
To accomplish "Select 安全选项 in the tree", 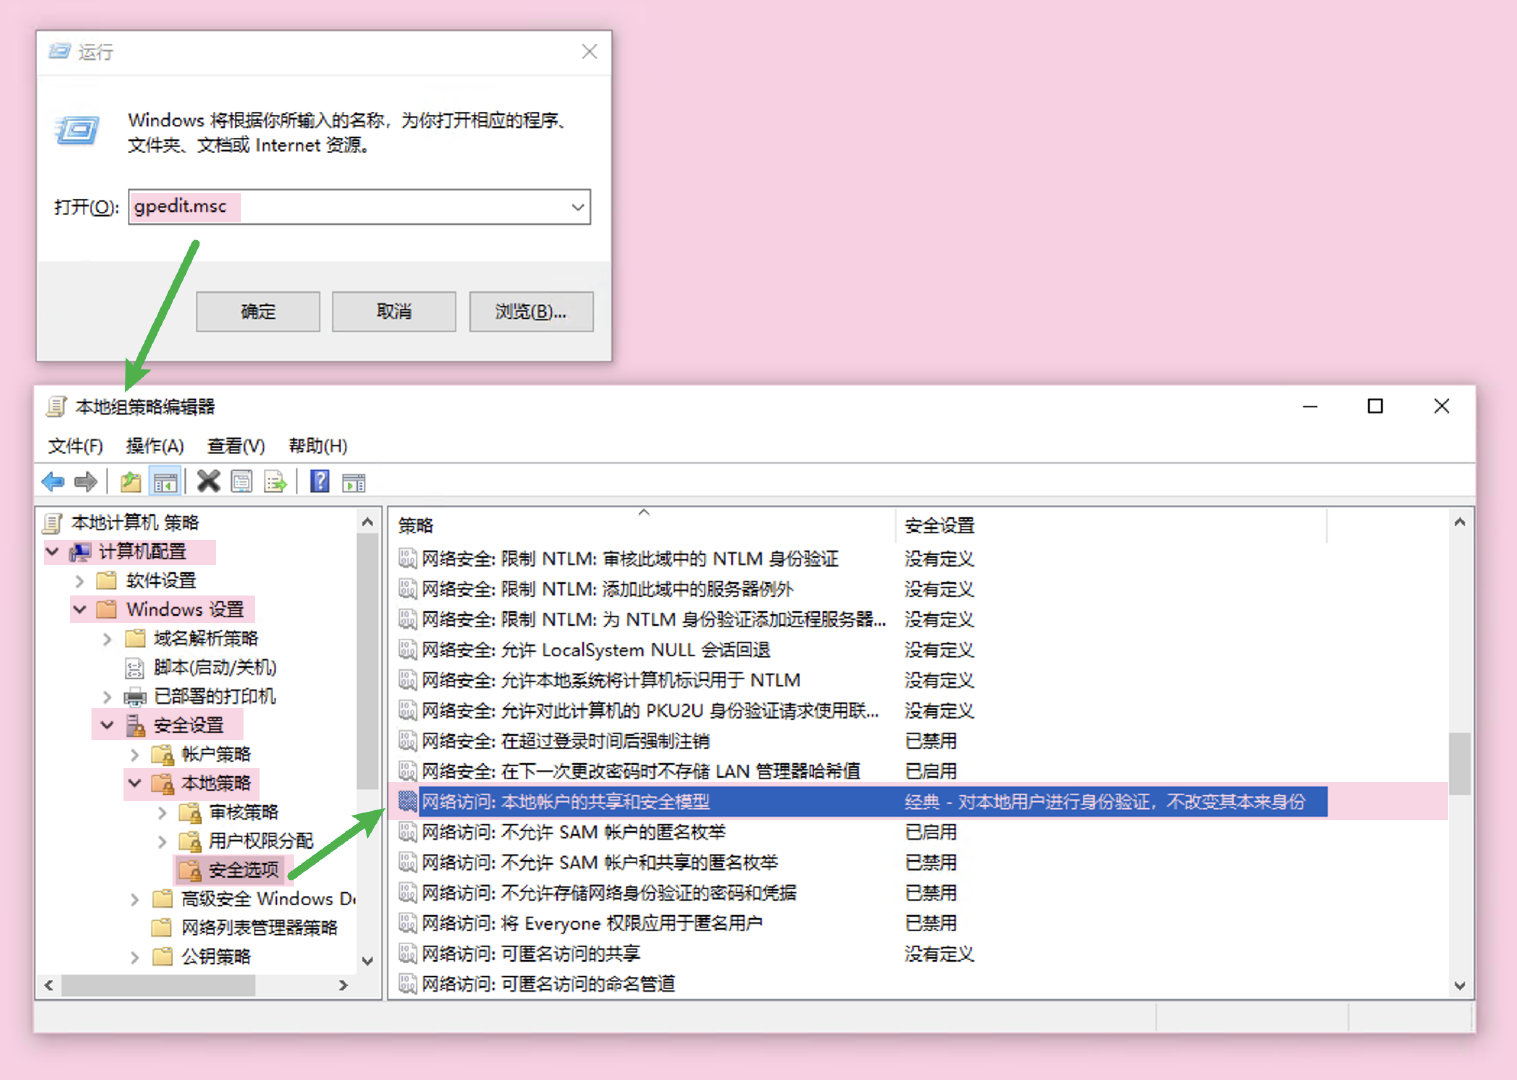I will (x=243, y=870).
